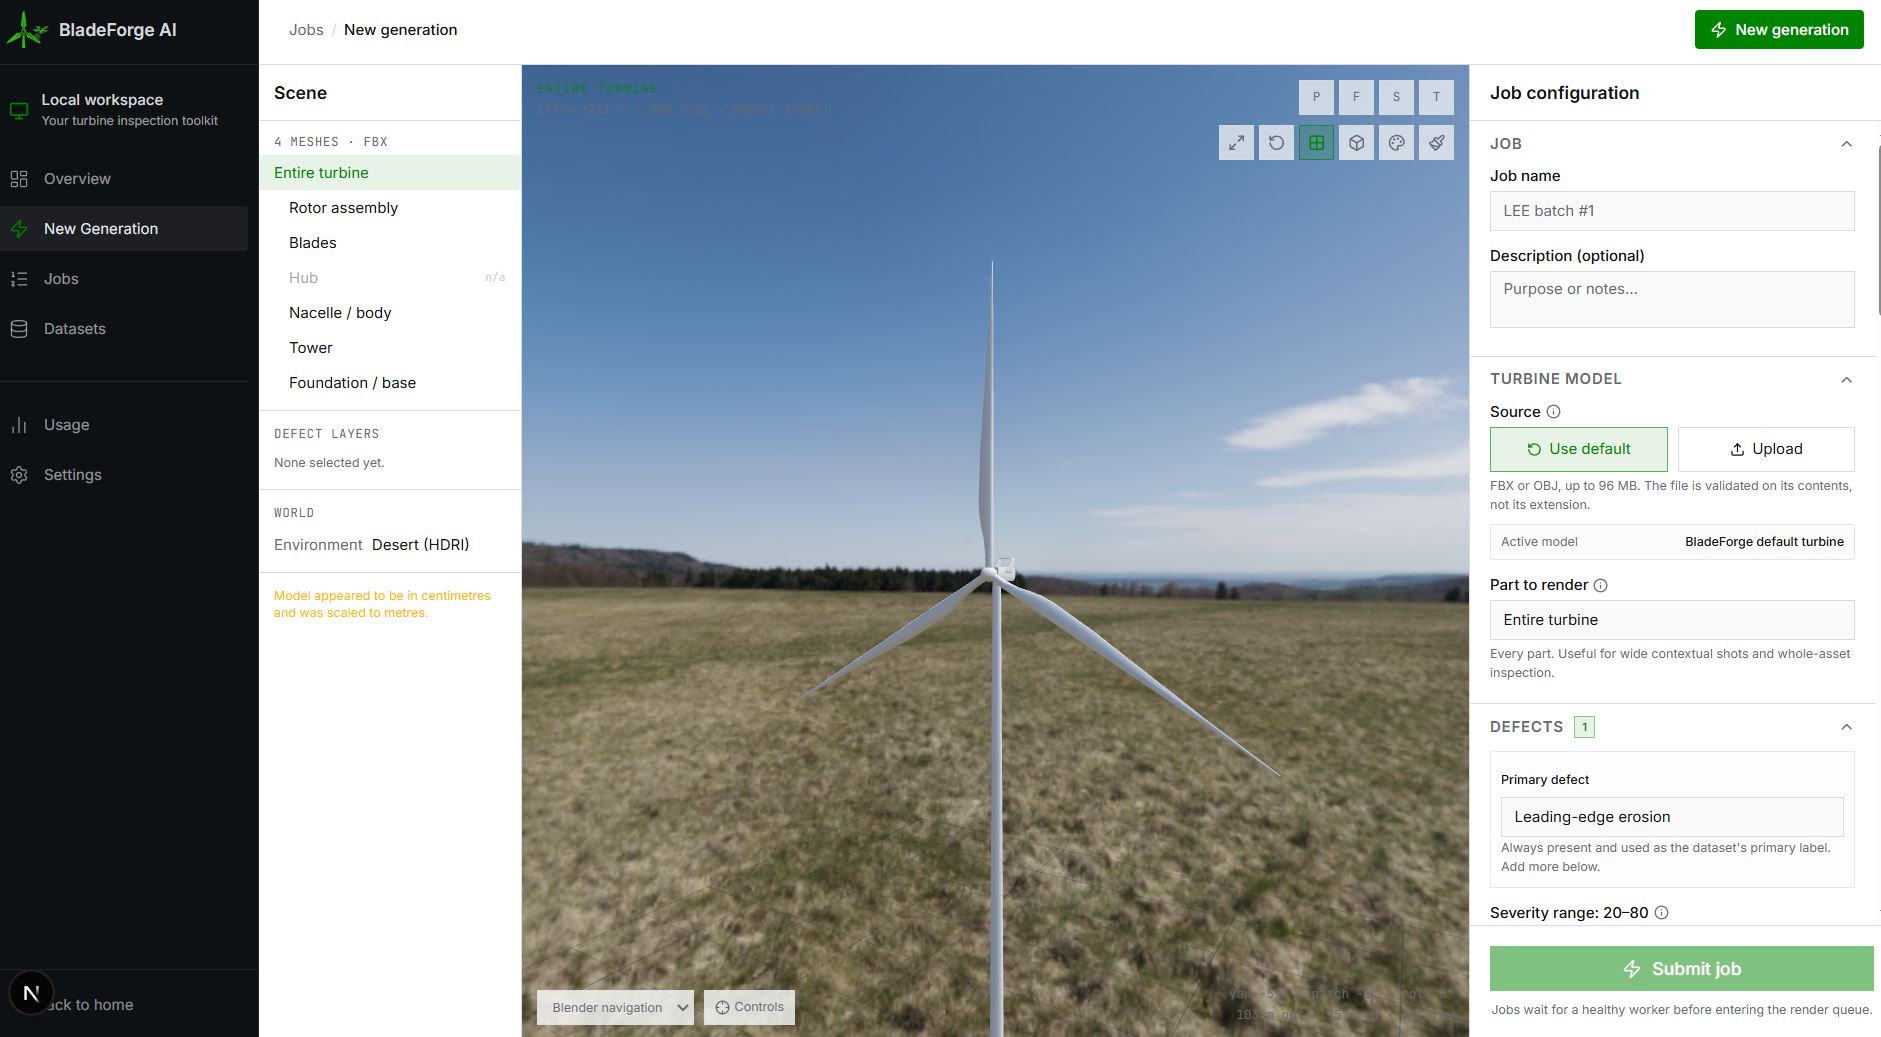Open Datasets in the sidebar
The image size is (1881, 1037).
tap(124, 329)
